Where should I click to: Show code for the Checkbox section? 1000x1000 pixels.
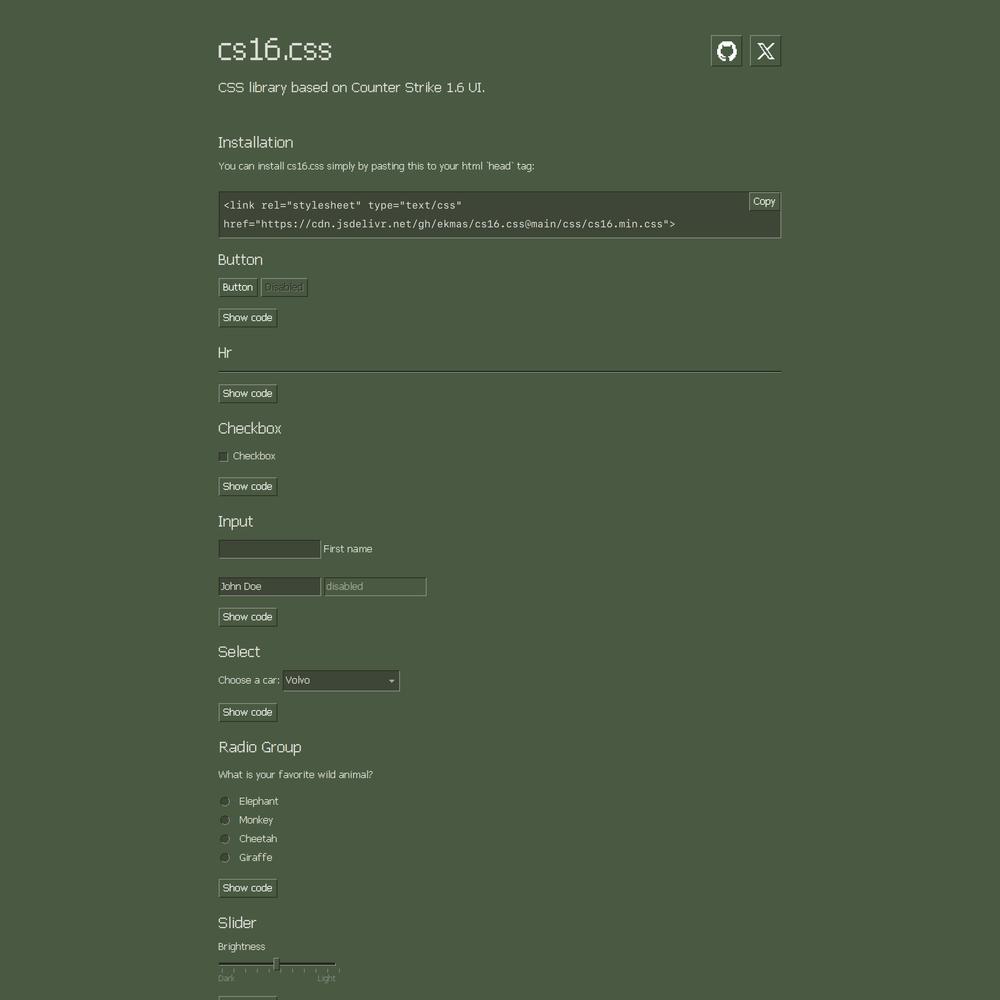pyautogui.click(x=247, y=487)
